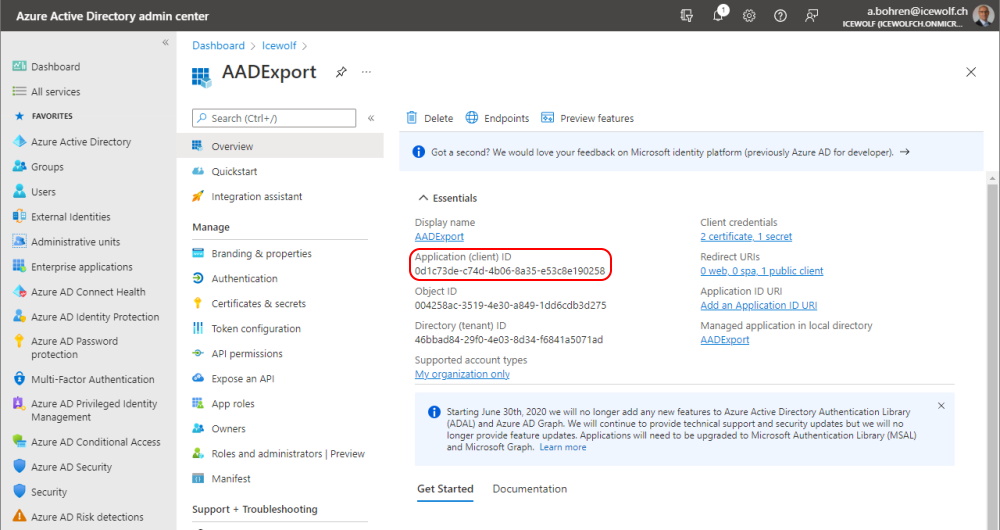Open the feedback icon in header
1000x530 pixels.
[811, 16]
